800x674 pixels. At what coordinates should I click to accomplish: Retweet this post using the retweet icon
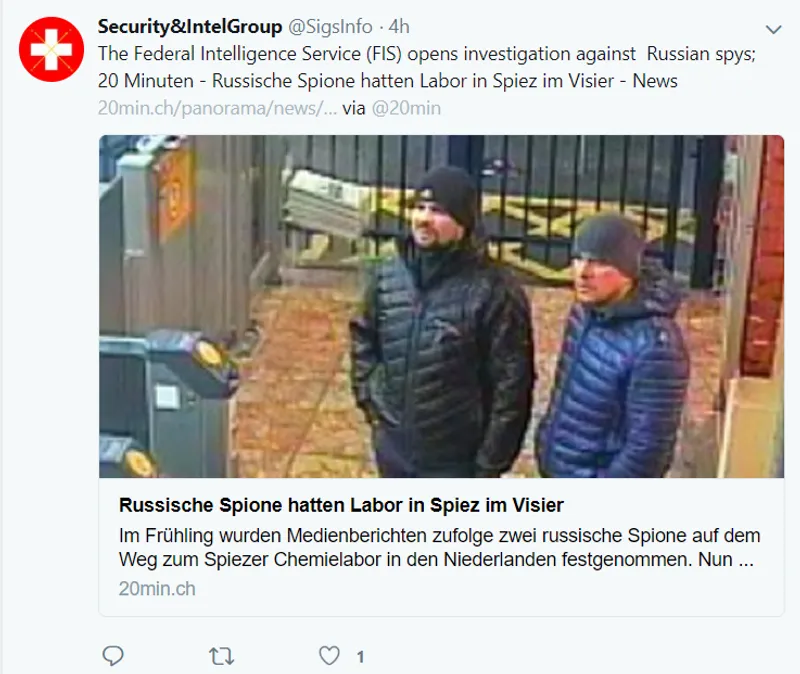(221, 655)
